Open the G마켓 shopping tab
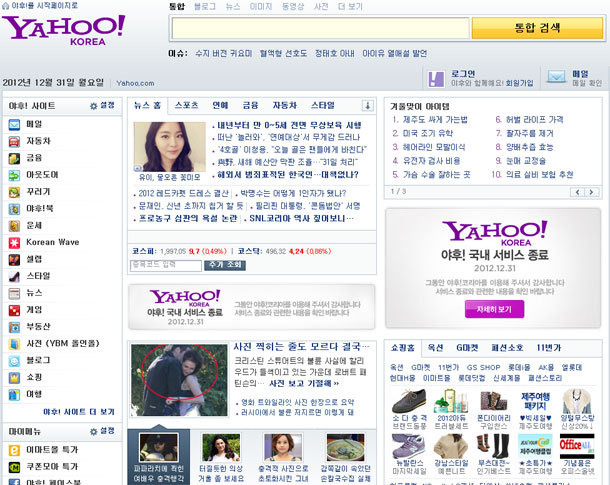610x485 pixels. coord(467,348)
